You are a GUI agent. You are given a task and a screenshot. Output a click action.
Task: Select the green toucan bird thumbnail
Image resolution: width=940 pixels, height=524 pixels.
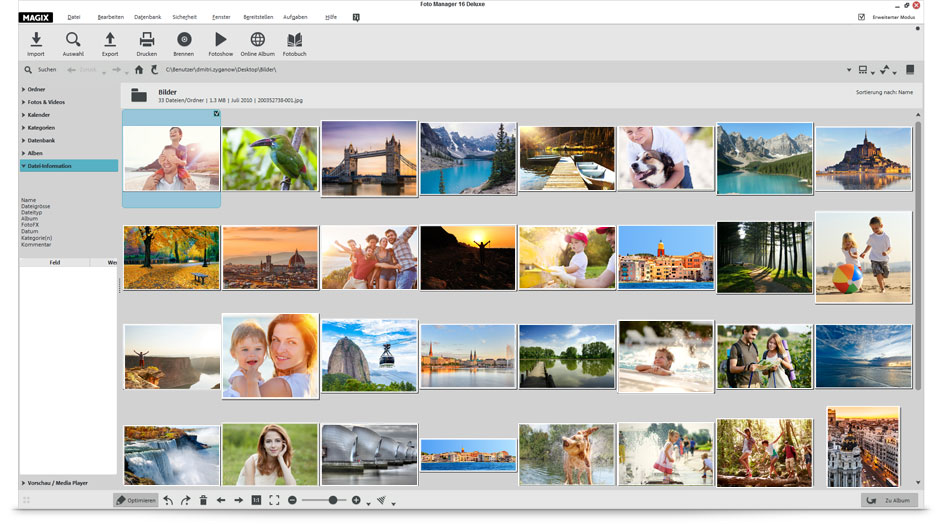[270, 159]
